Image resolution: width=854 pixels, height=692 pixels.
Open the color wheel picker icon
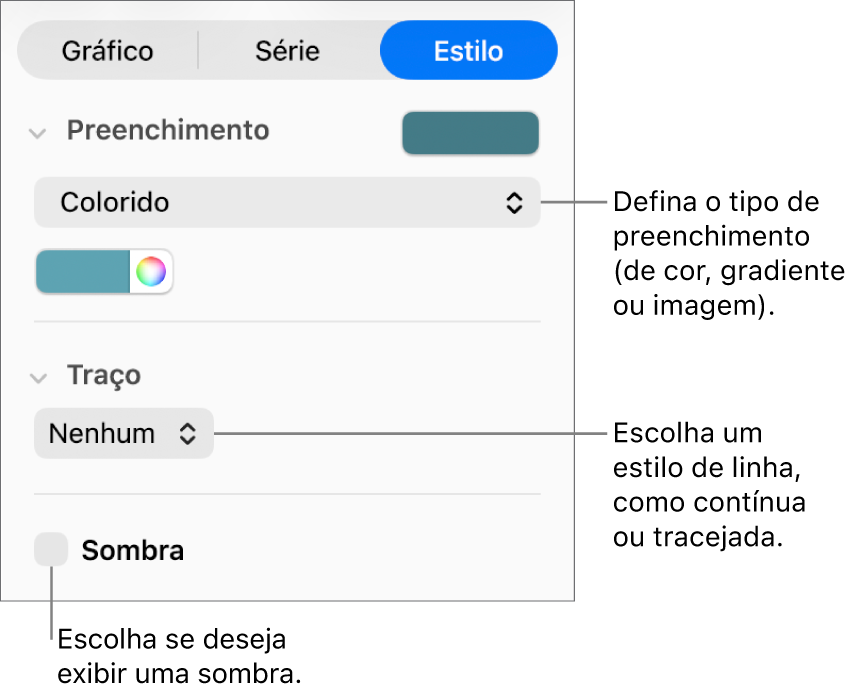(x=151, y=271)
